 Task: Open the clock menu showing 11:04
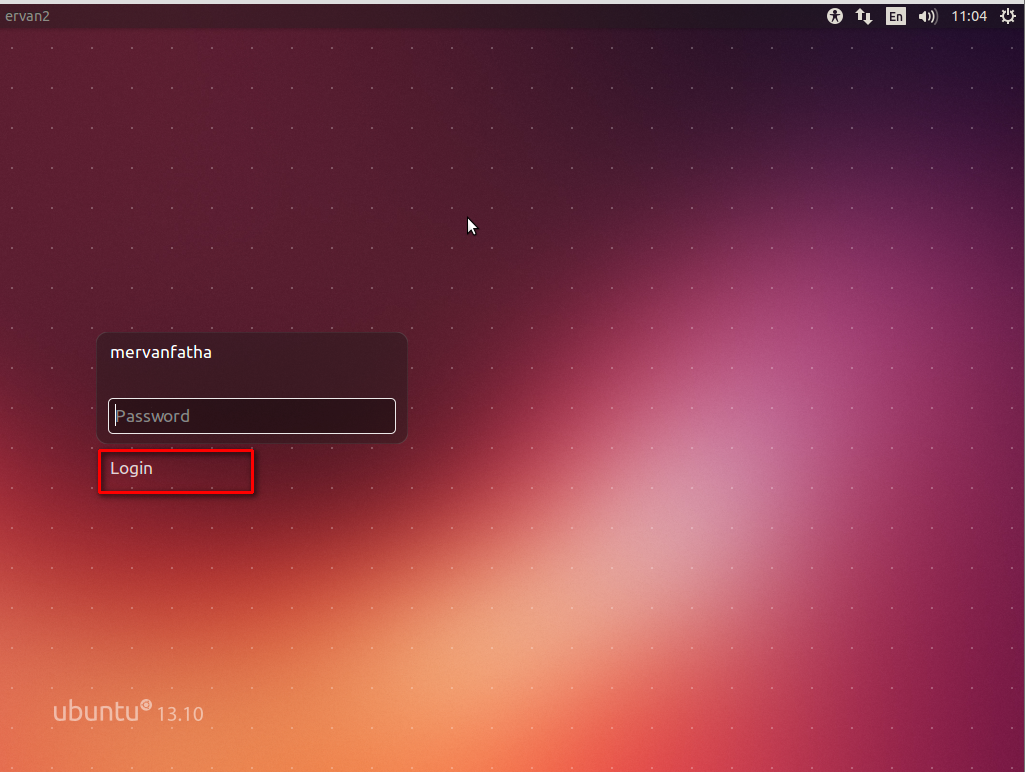969,16
